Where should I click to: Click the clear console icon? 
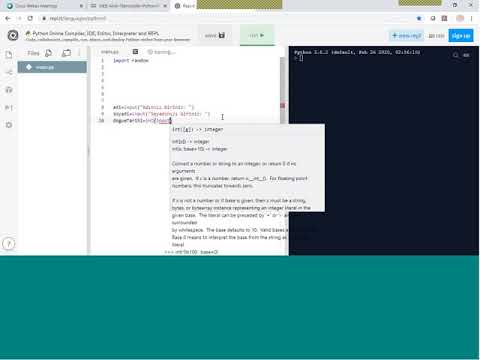[x=466, y=55]
